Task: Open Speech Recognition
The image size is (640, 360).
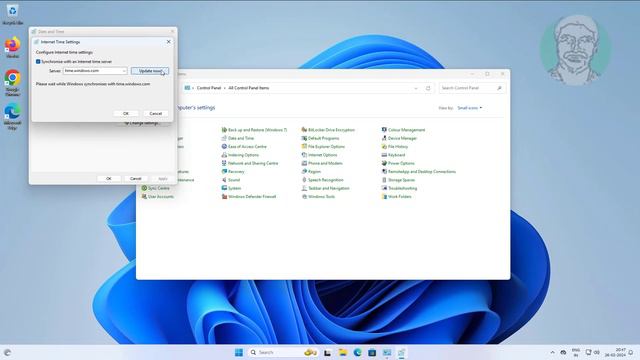Action: [x=322, y=180]
